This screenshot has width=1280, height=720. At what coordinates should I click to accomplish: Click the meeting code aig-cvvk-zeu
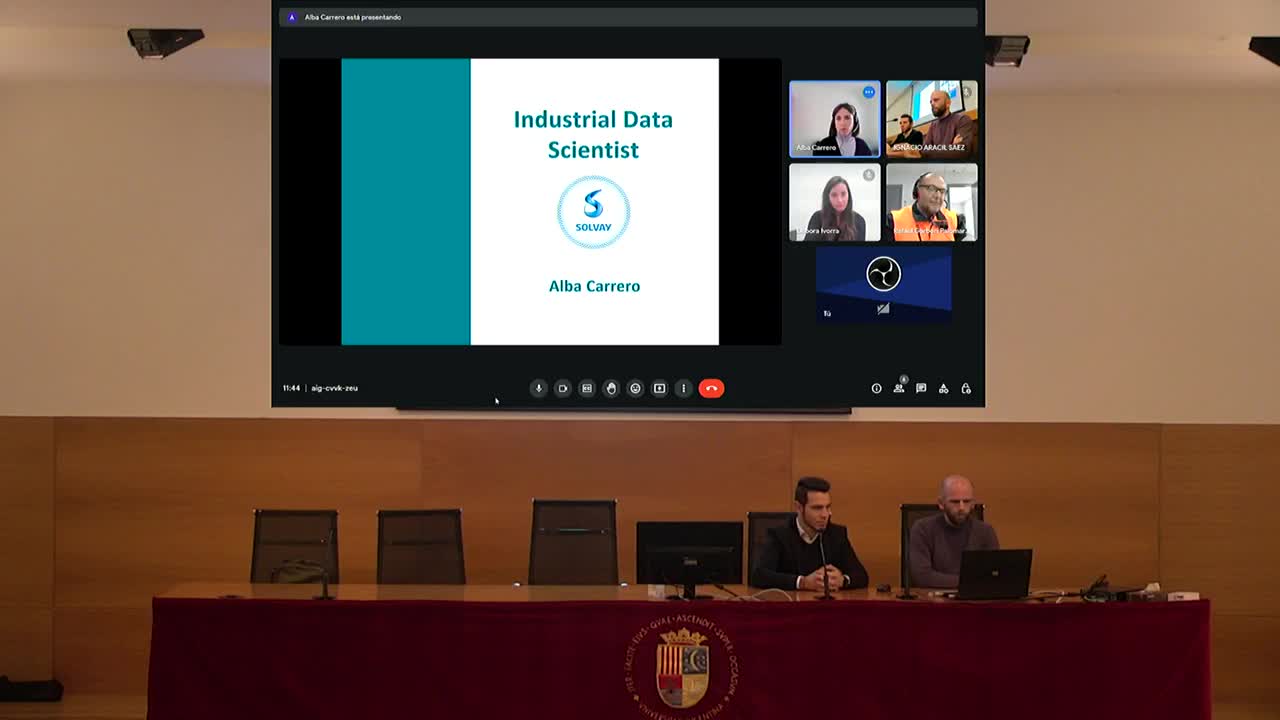click(x=334, y=388)
